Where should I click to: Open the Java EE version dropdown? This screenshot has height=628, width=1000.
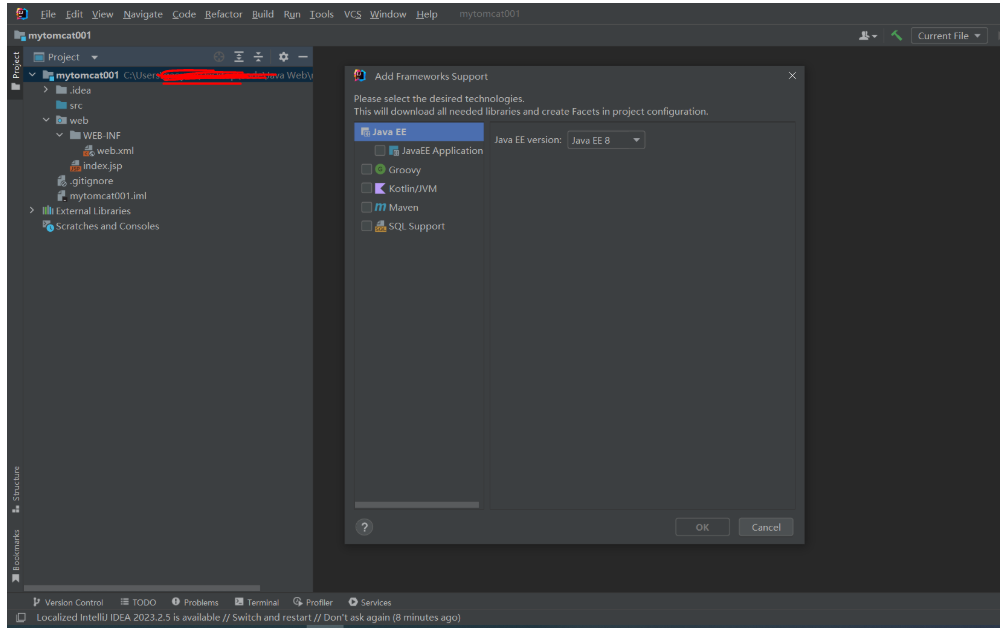(606, 140)
